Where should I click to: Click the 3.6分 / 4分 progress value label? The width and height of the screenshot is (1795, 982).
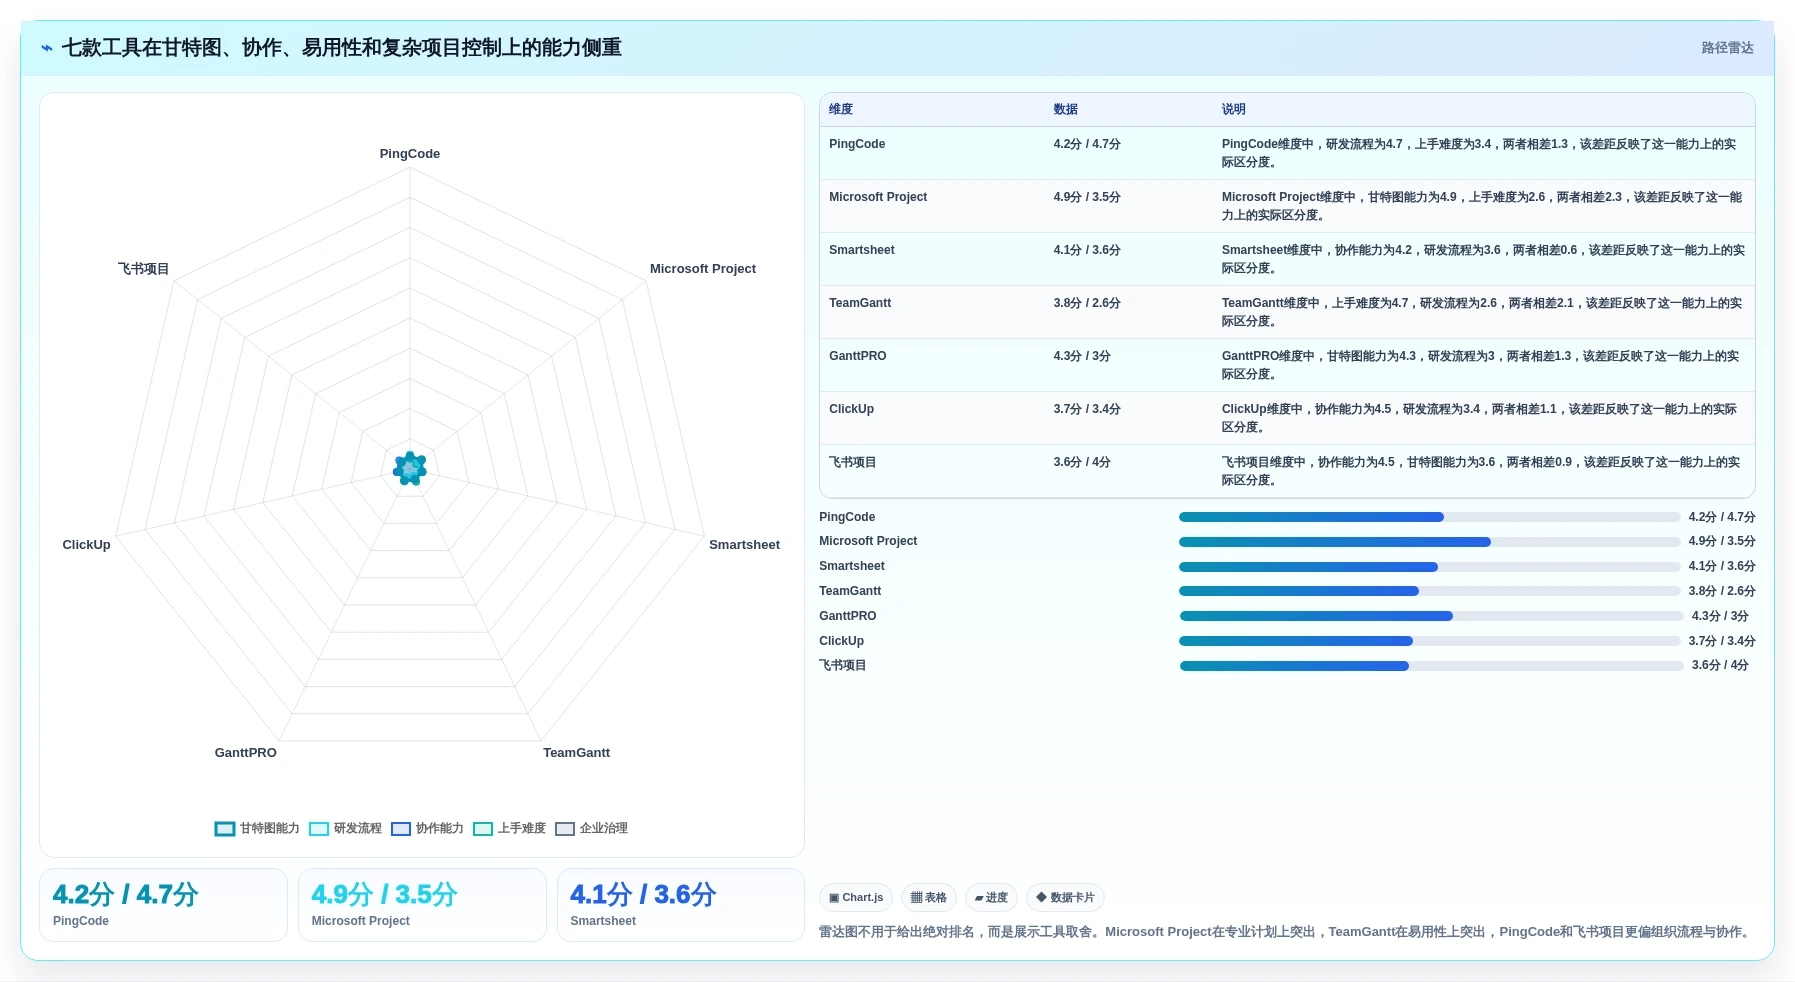coord(1720,666)
